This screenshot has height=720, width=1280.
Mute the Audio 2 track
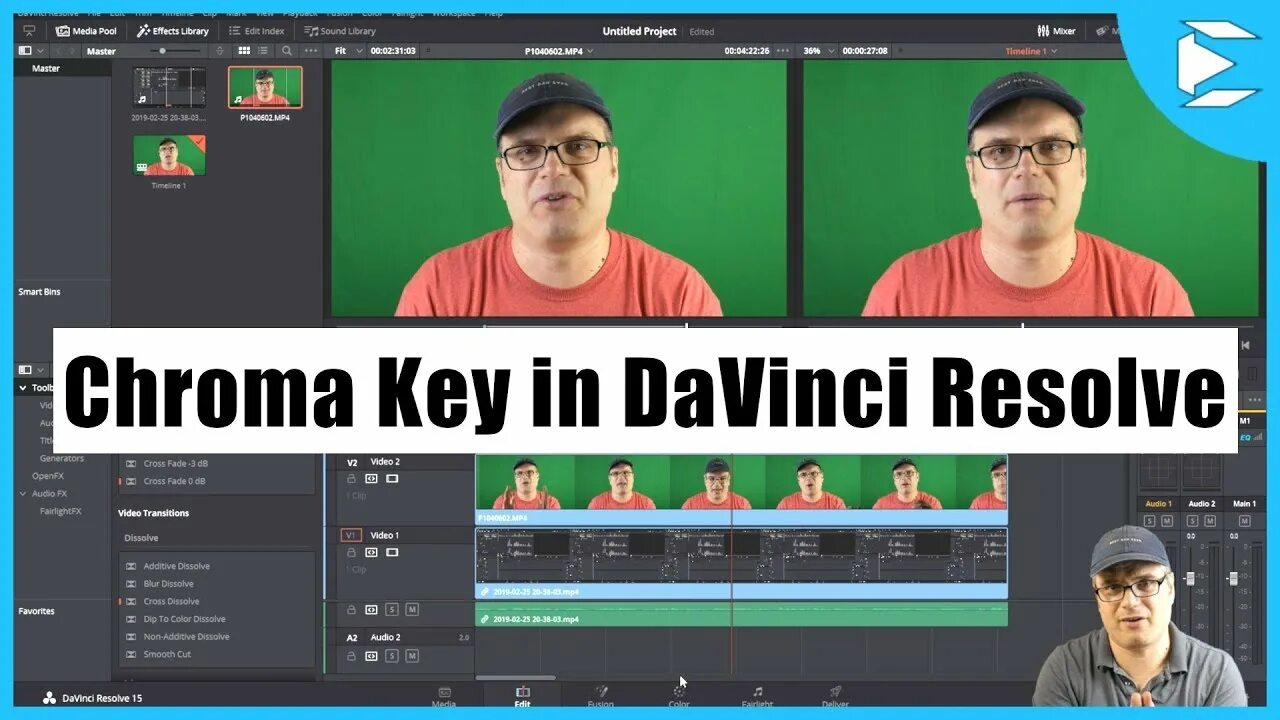[411, 657]
